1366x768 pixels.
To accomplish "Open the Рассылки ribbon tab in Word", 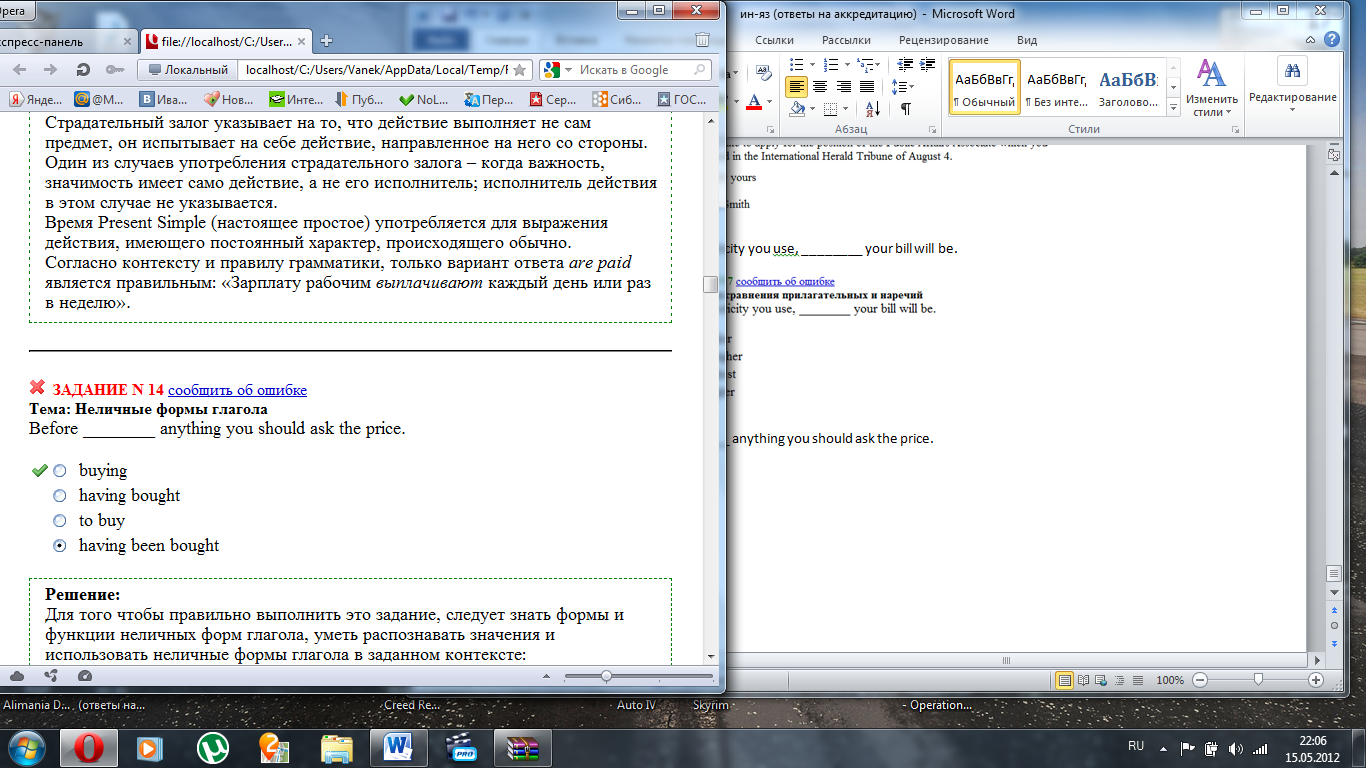I will [847, 40].
